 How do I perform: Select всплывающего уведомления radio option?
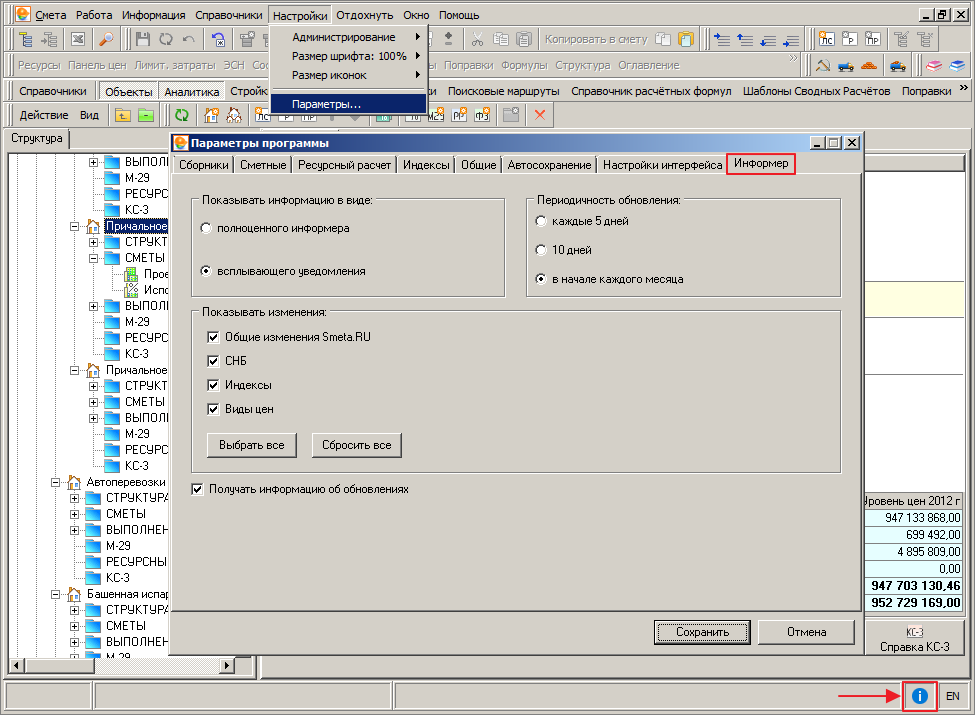tap(206, 271)
